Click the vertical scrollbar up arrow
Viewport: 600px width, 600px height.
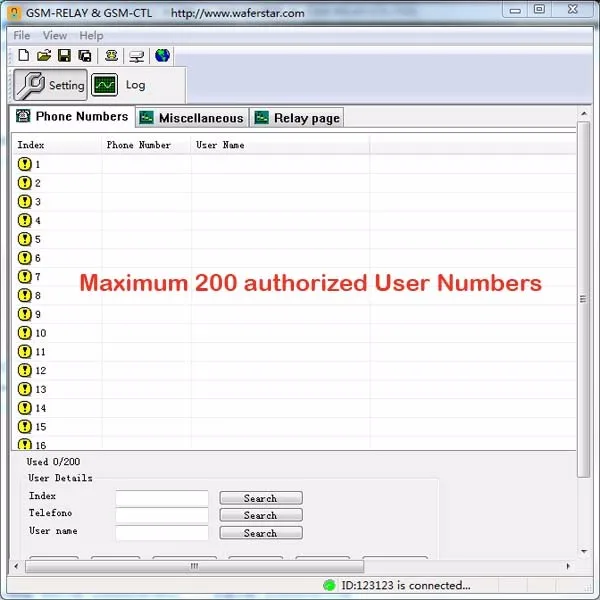pyautogui.click(x=584, y=114)
